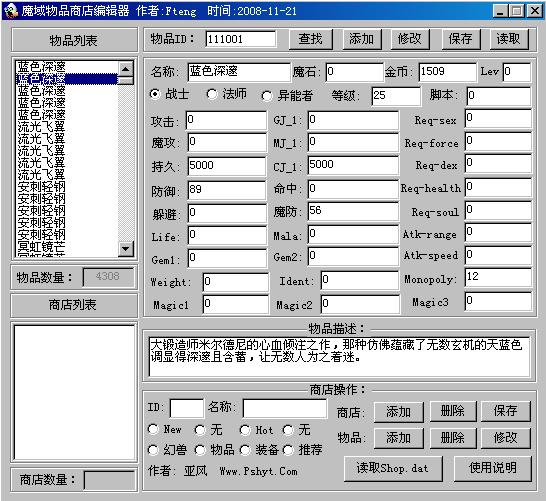
Task: Click the Monopoly field showing 12
Action: [498, 277]
